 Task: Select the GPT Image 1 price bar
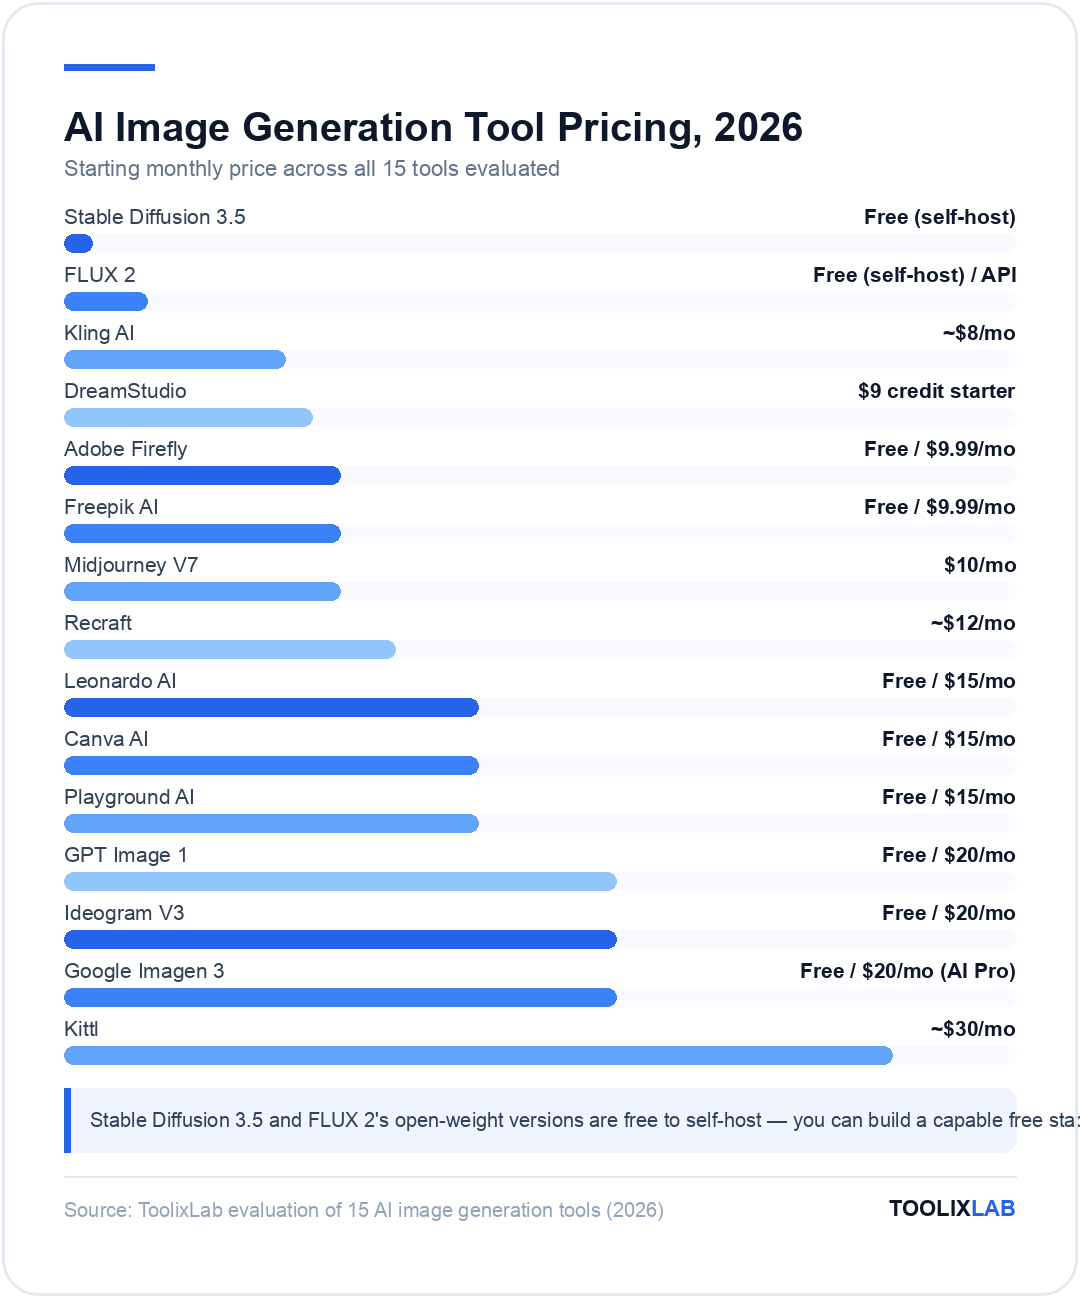point(340,881)
